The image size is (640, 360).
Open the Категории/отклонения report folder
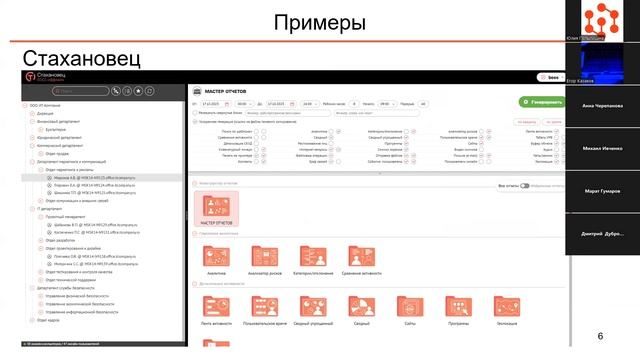(x=313, y=260)
